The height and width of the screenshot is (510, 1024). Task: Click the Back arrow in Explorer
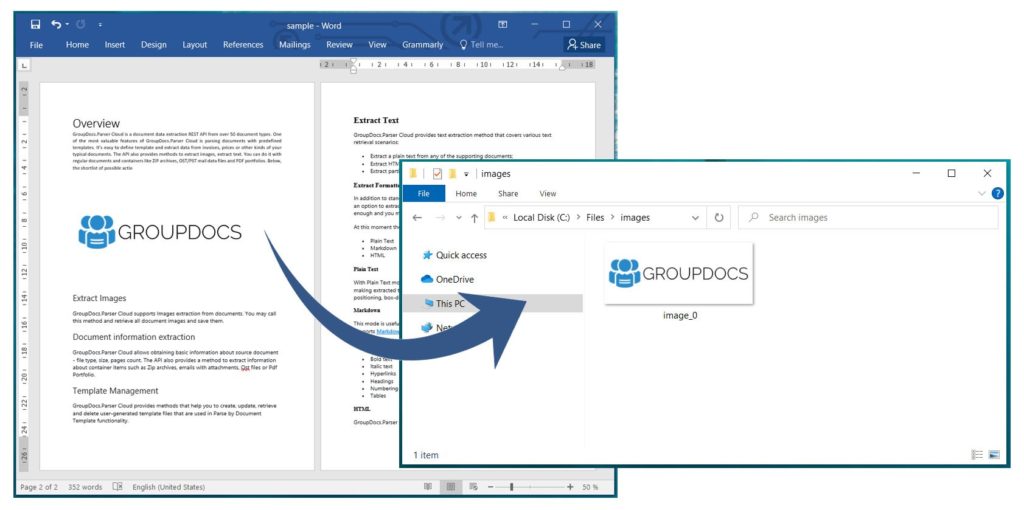pos(417,217)
